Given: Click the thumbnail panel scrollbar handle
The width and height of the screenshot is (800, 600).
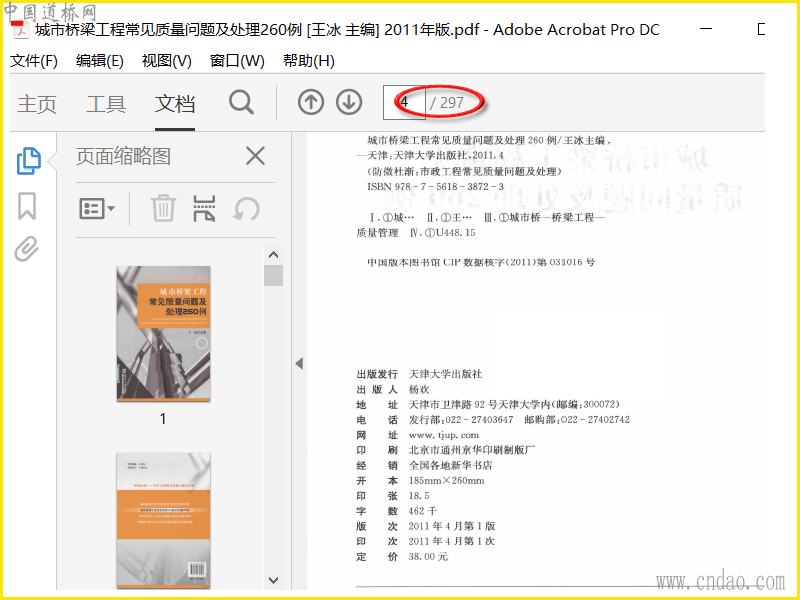Looking at the screenshot, I should [x=273, y=276].
